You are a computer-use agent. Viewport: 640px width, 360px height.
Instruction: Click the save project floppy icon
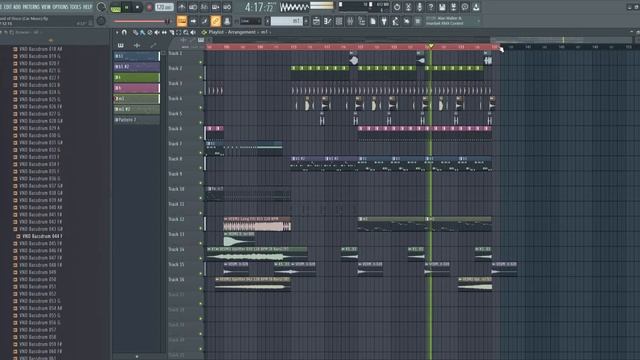click(x=442, y=7)
